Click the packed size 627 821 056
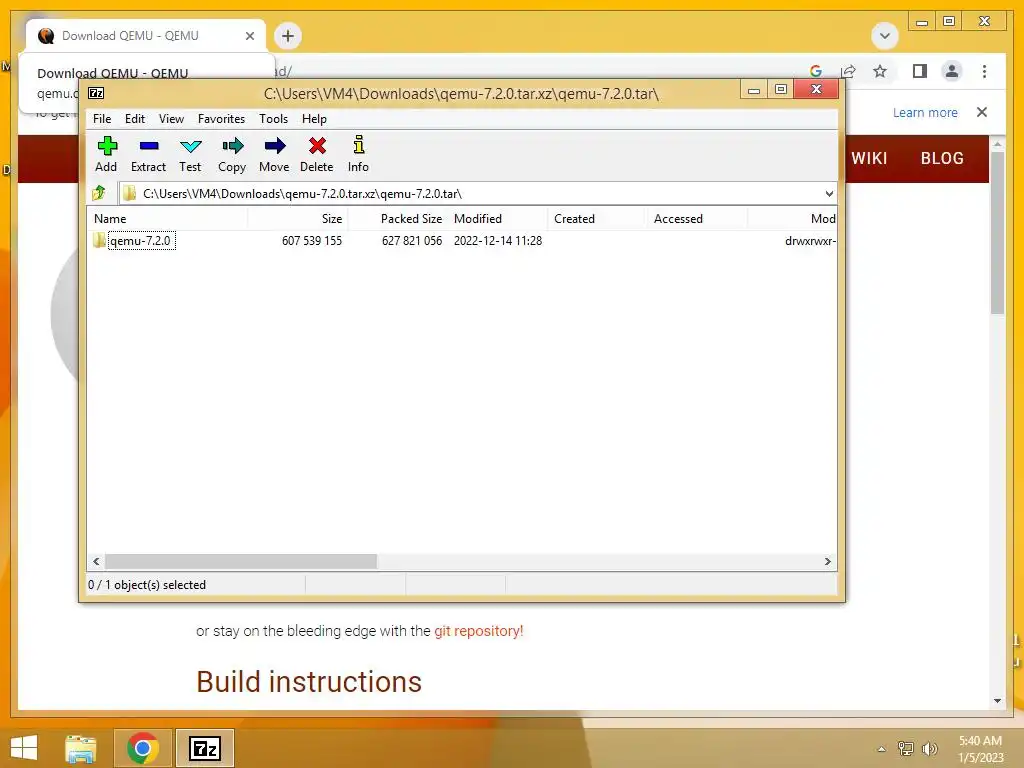1024x768 pixels. point(411,240)
